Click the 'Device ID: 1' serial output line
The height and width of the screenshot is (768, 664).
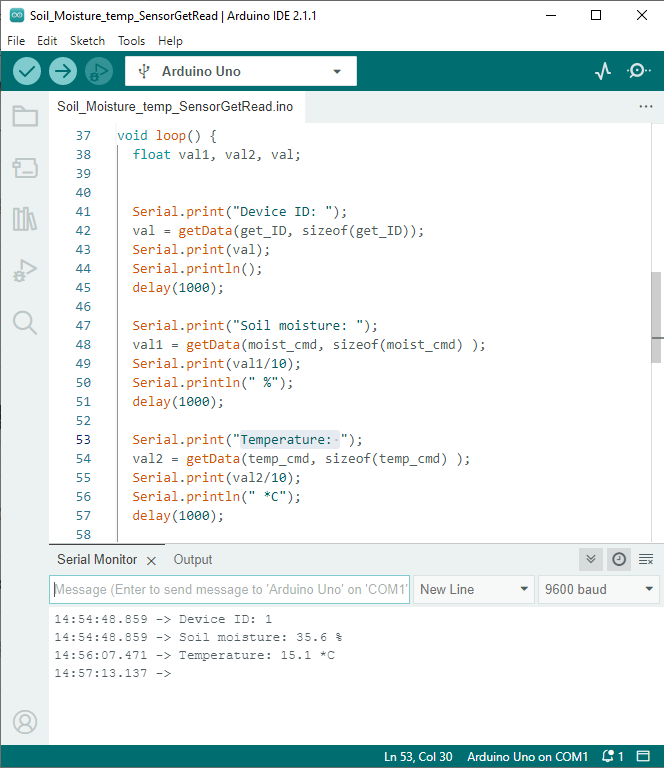click(x=163, y=619)
